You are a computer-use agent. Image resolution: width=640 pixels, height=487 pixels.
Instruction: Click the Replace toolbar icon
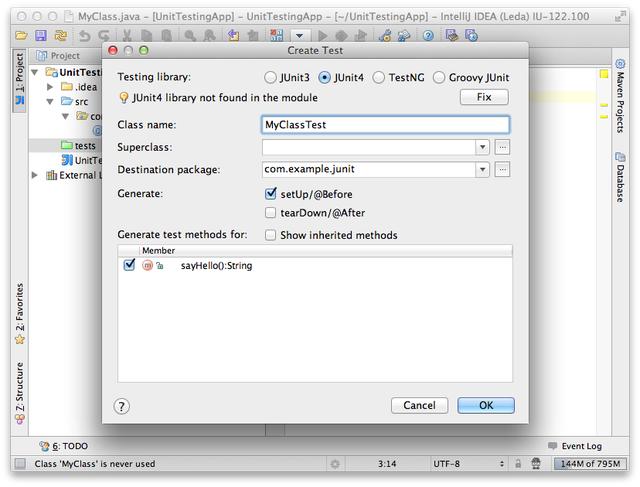click(209, 36)
